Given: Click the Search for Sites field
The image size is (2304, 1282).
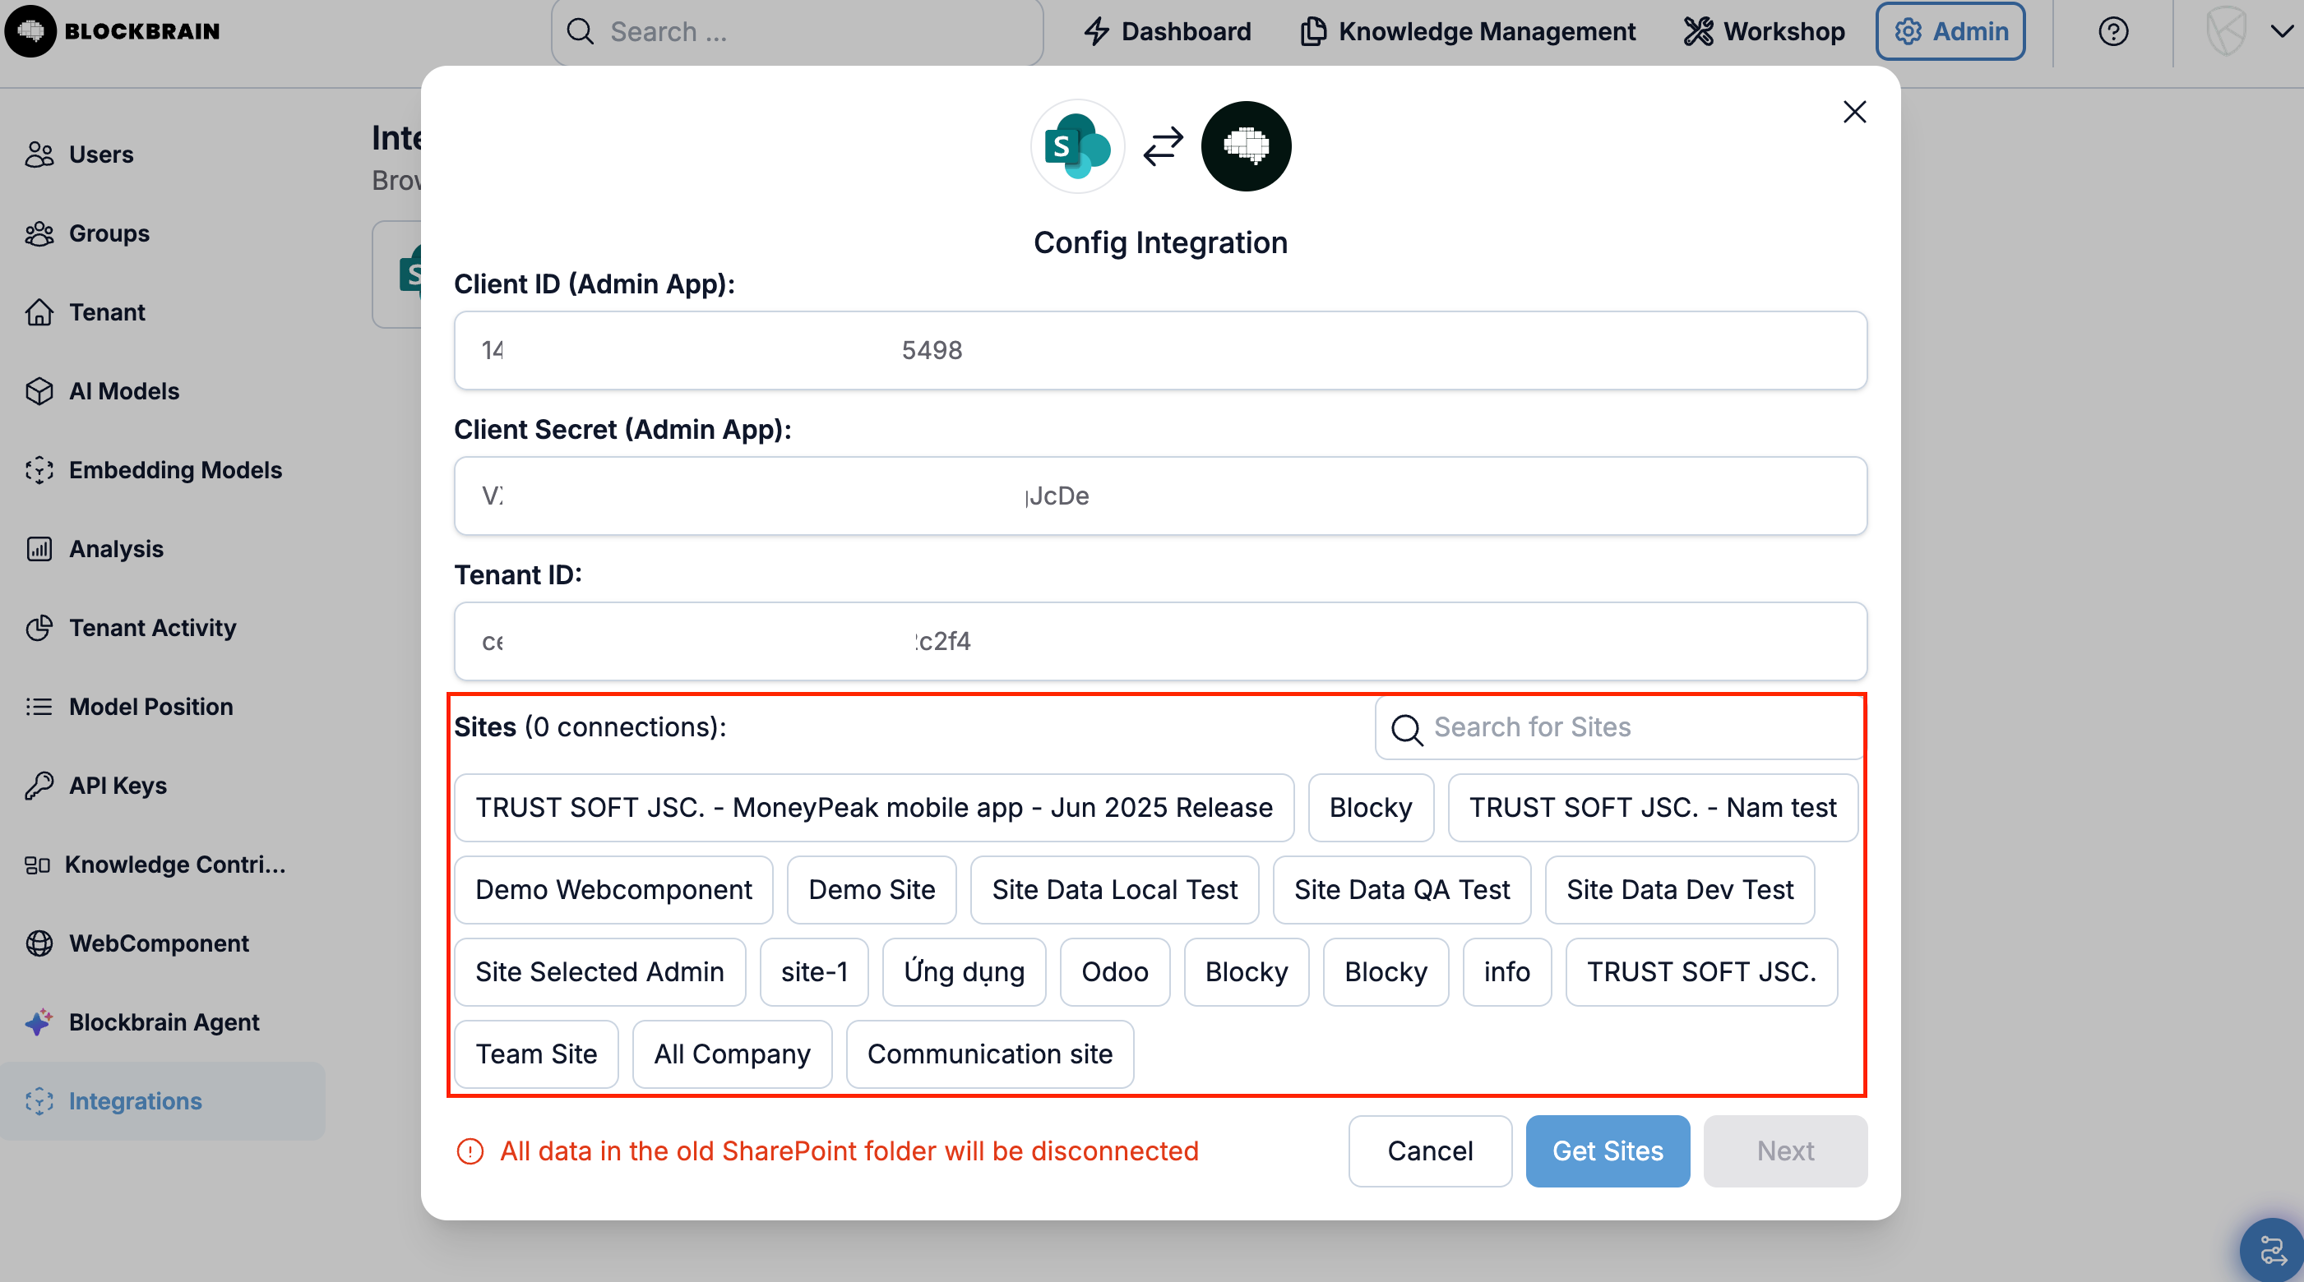Looking at the screenshot, I should (x=1620, y=728).
